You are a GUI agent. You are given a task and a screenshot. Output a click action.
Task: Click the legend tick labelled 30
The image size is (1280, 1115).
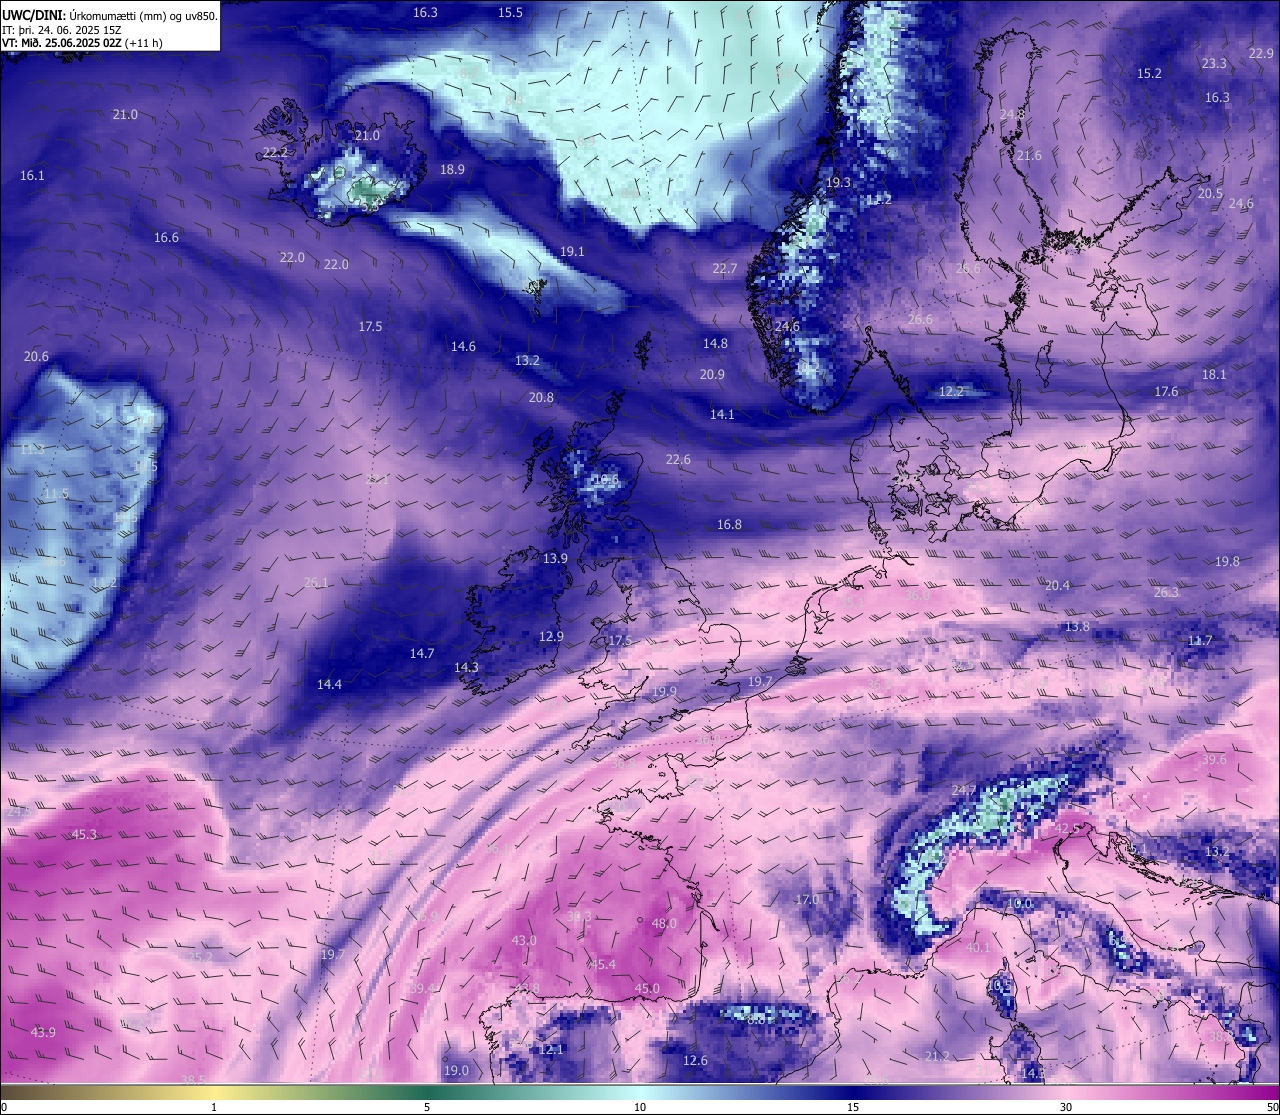click(1066, 1107)
